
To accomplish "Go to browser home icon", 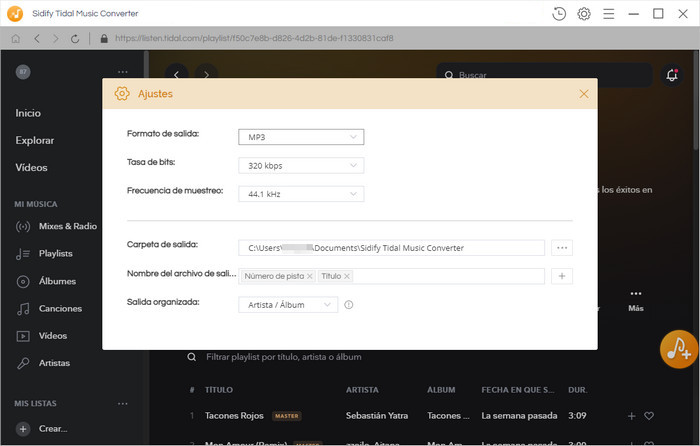I will [x=16, y=39].
